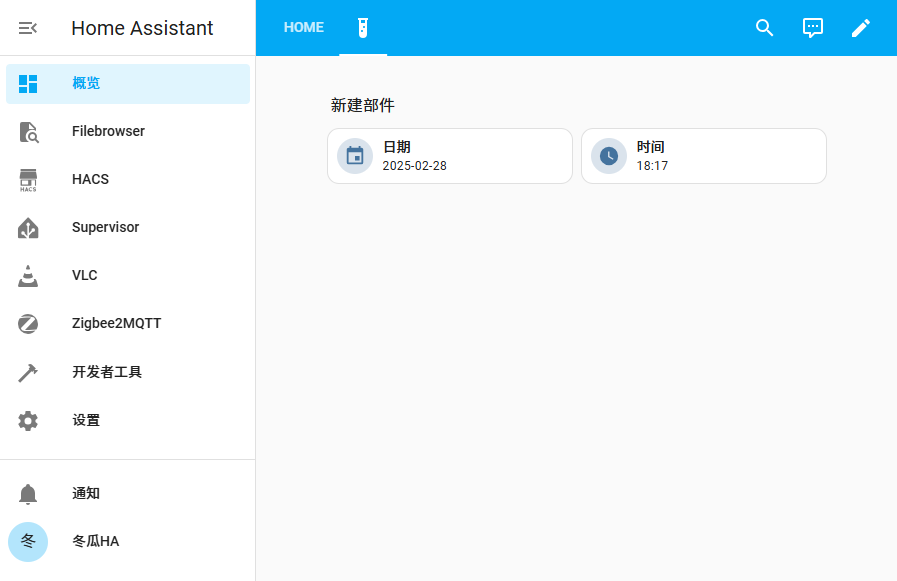Click the 2025-02-28 date value
The height and width of the screenshot is (581, 897).
click(x=414, y=166)
